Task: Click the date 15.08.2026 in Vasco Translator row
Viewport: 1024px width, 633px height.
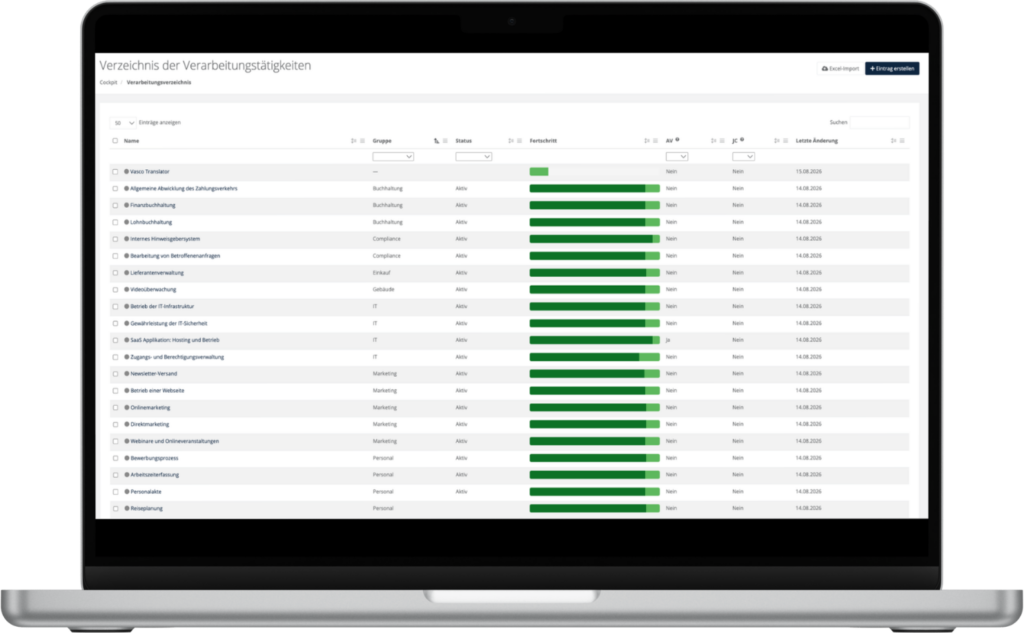Action: coord(808,172)
